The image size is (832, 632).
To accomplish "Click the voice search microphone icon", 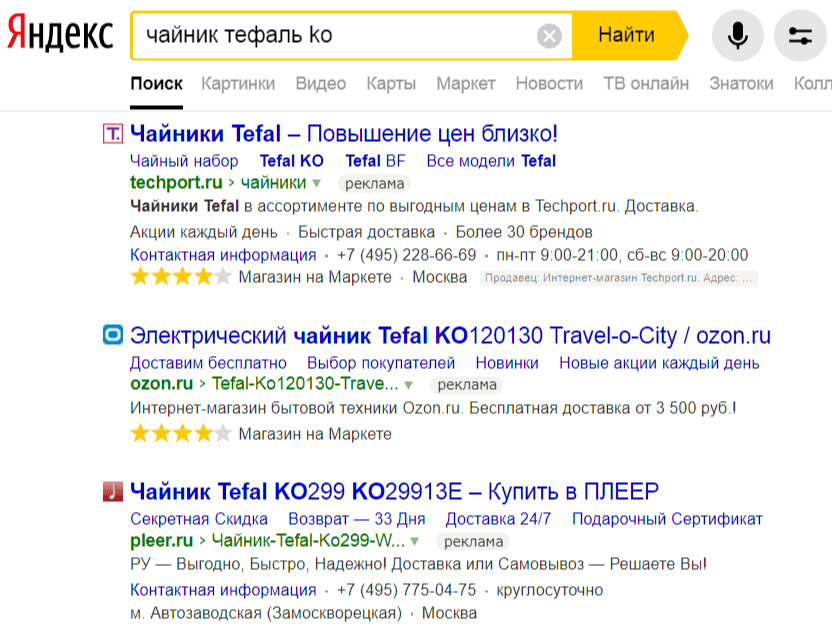I will click(x=737, y=34).
